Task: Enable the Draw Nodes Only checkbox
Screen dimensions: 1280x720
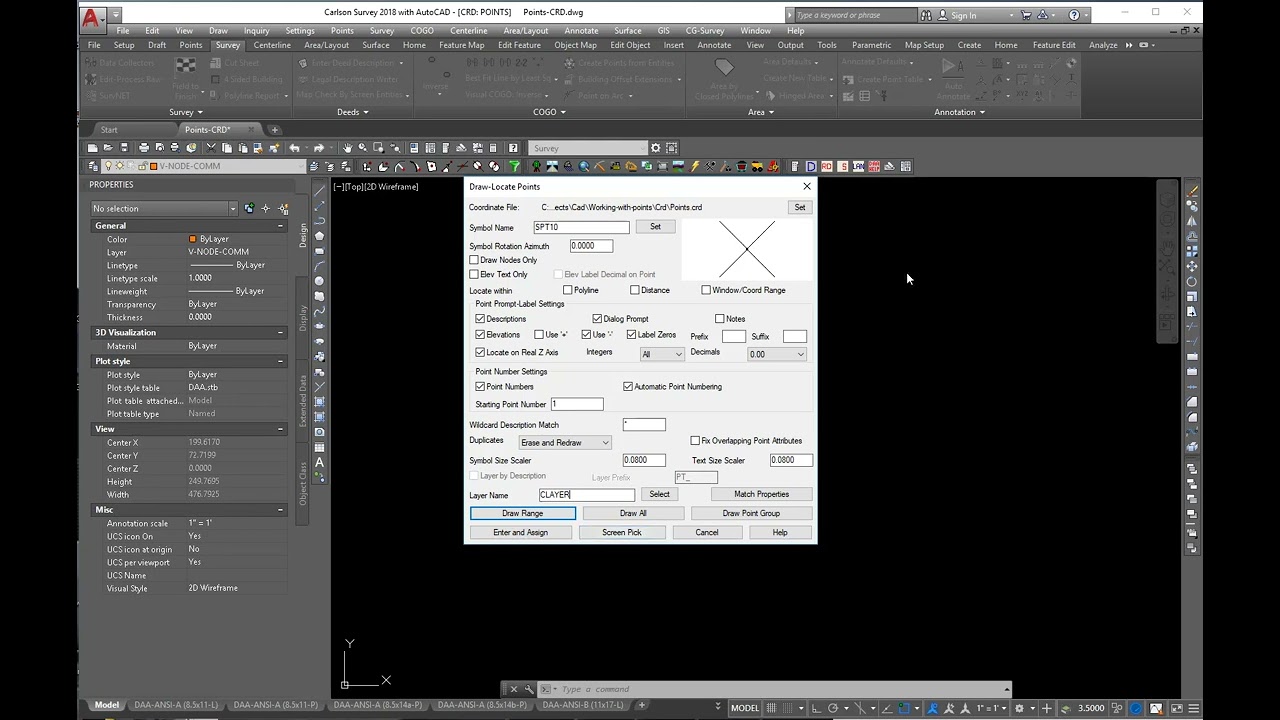Action: click(x=474, y=260)
